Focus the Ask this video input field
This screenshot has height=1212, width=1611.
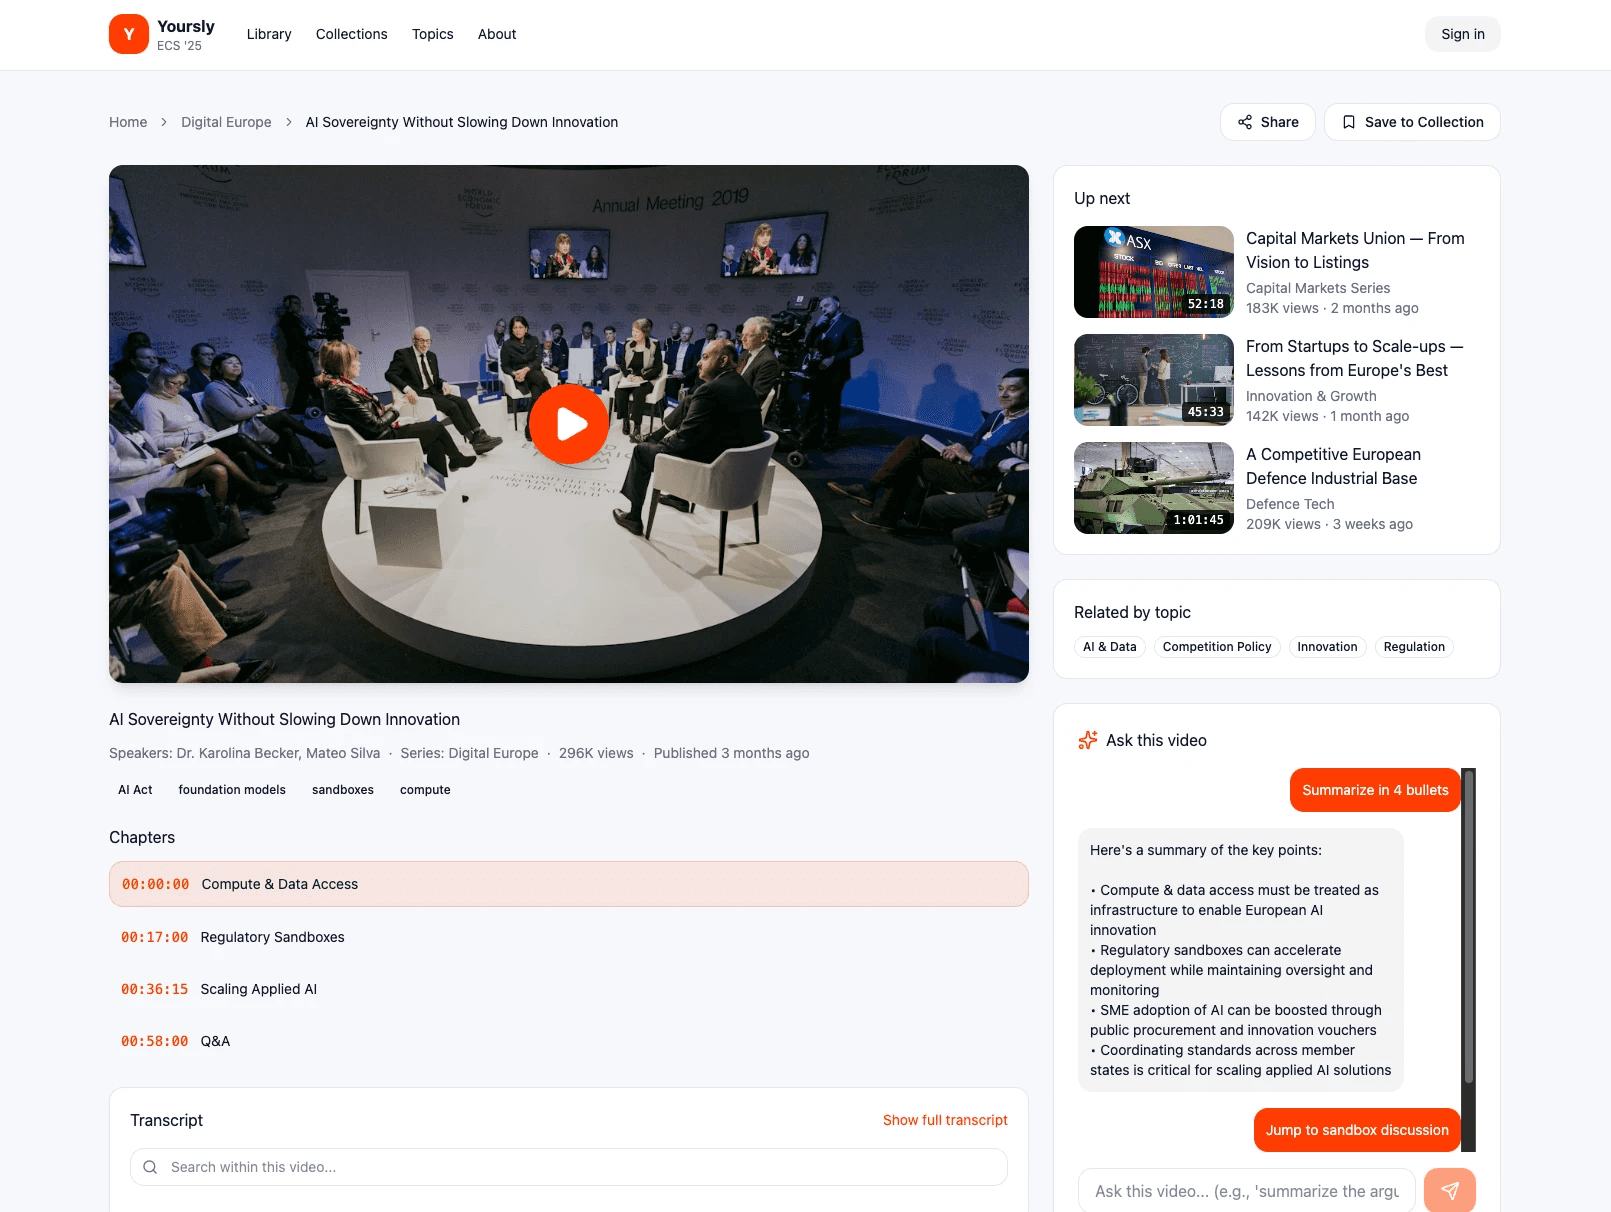tap(1247, 1190)
